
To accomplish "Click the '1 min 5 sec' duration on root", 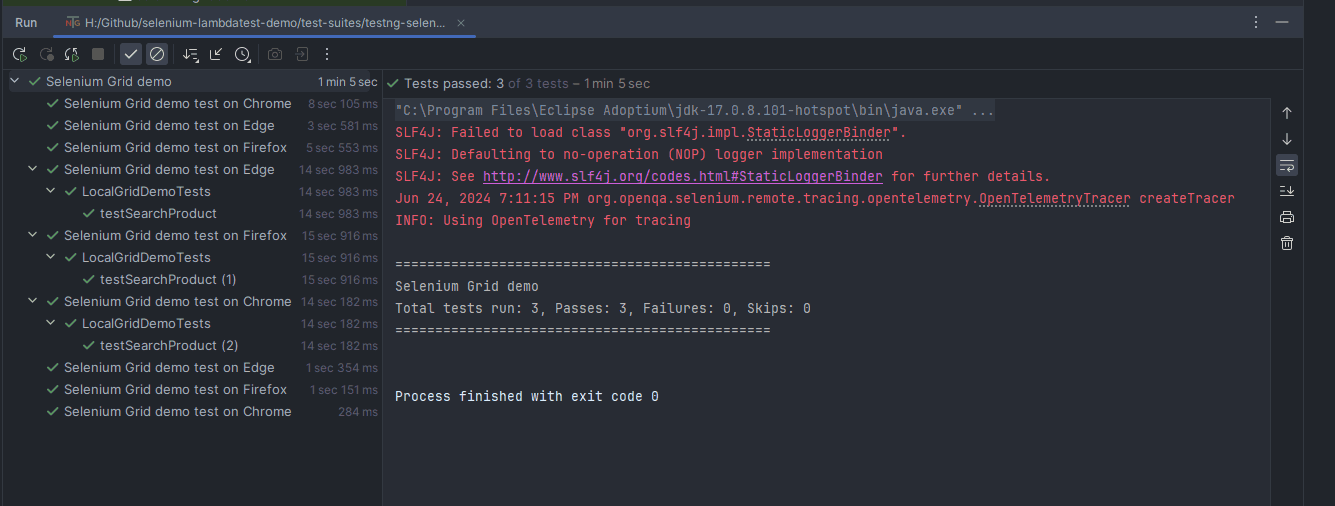I will coord(348,82).
